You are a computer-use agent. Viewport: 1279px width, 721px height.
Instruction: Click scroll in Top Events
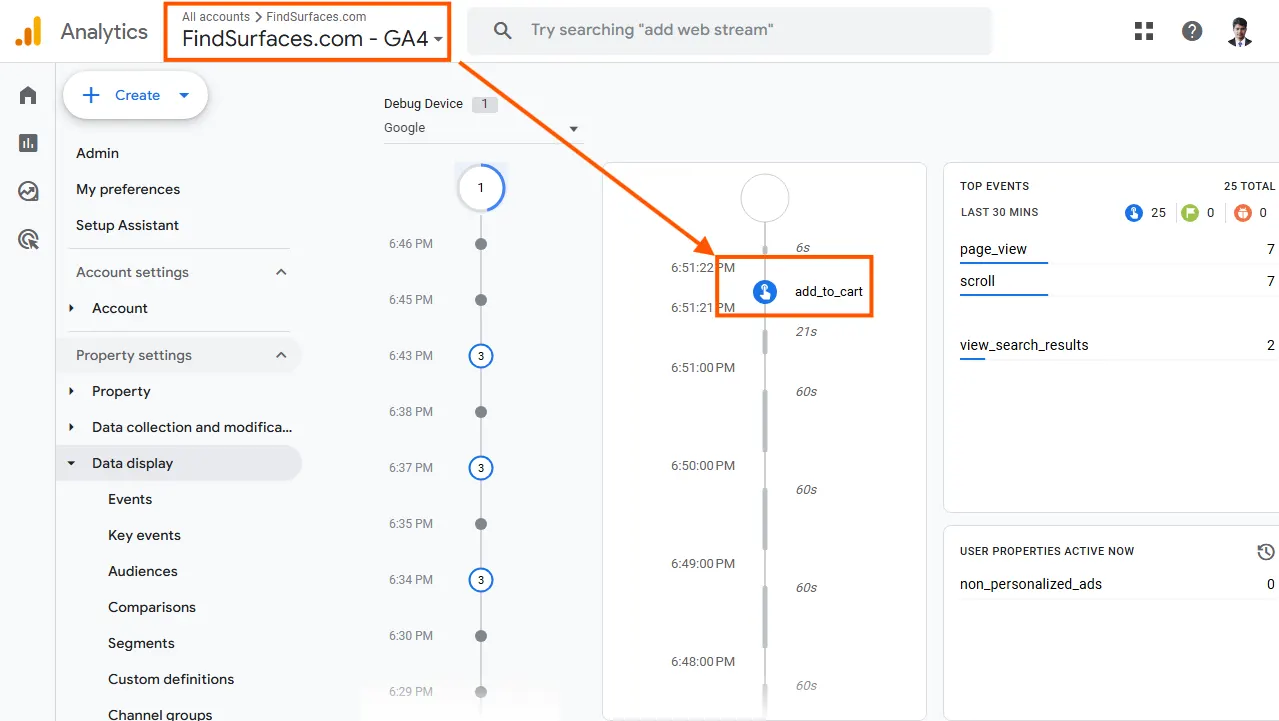[x=977, y=281]
